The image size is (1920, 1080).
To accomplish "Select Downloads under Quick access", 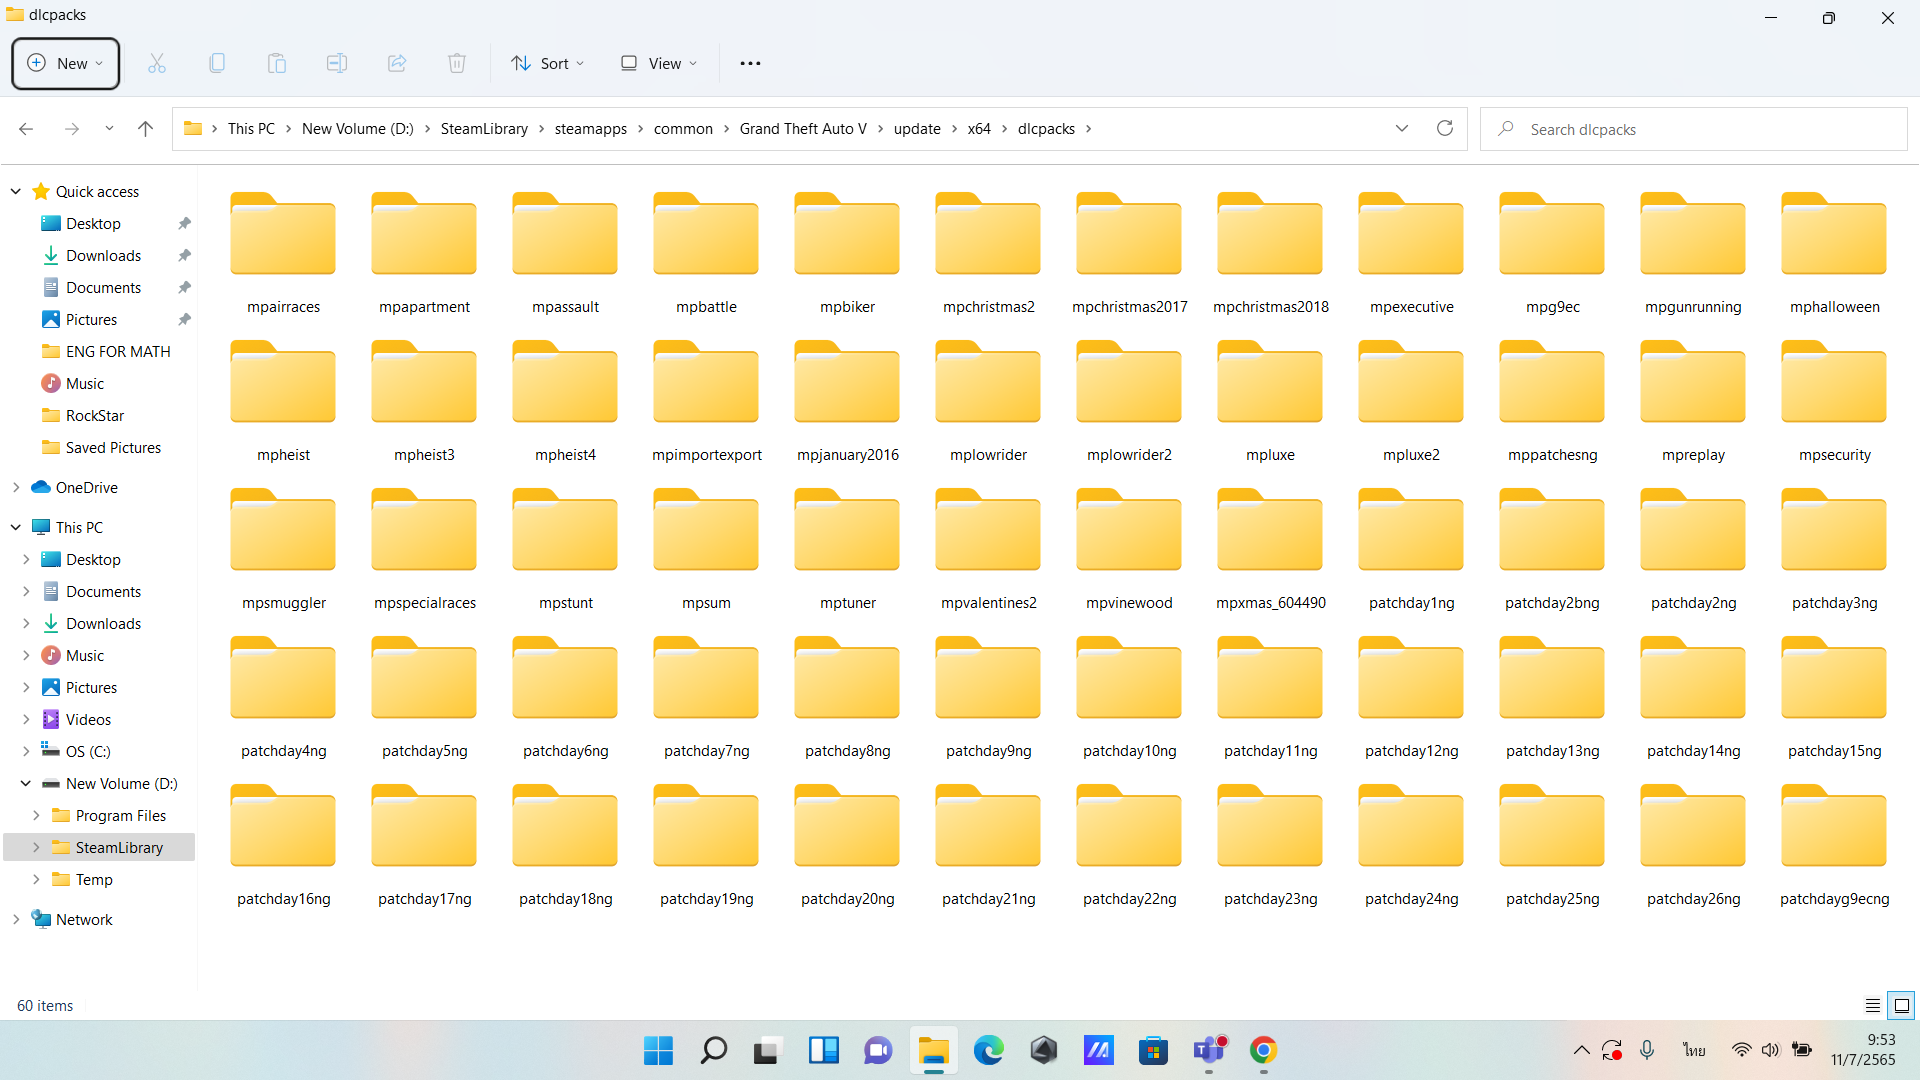I will click(103, 255).
